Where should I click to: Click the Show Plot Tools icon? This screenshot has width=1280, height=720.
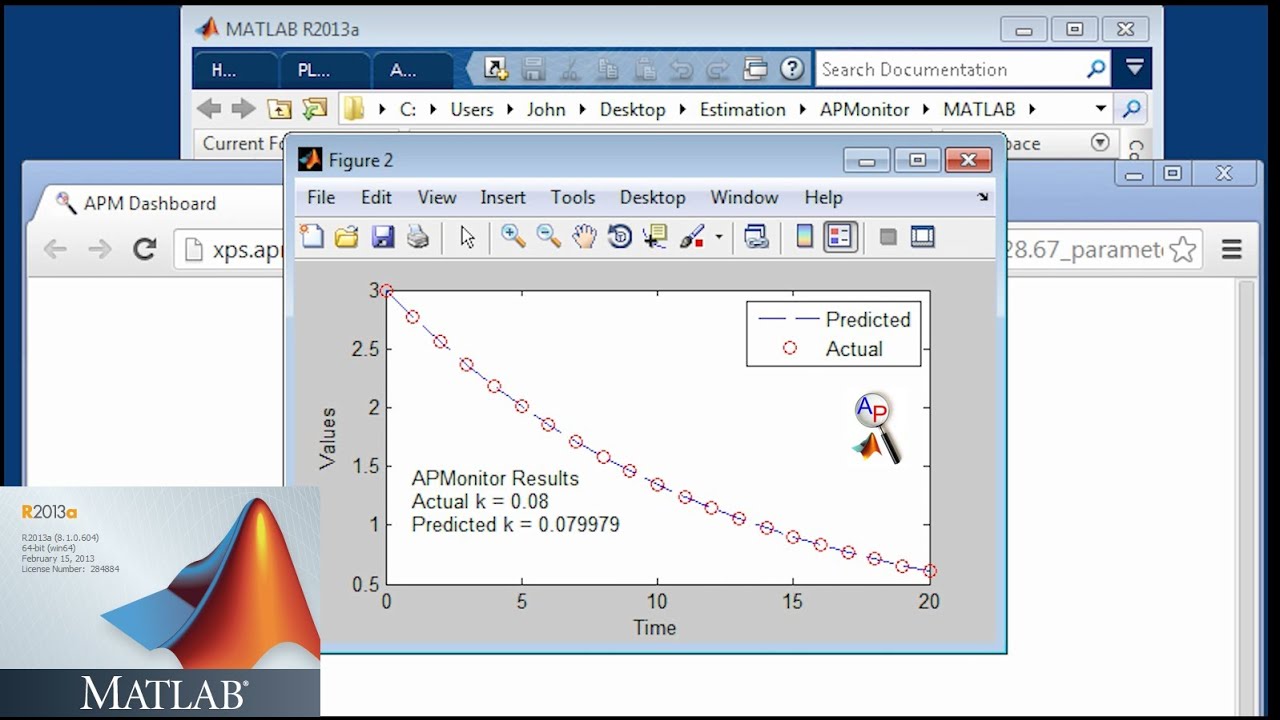tap(922, 237)
